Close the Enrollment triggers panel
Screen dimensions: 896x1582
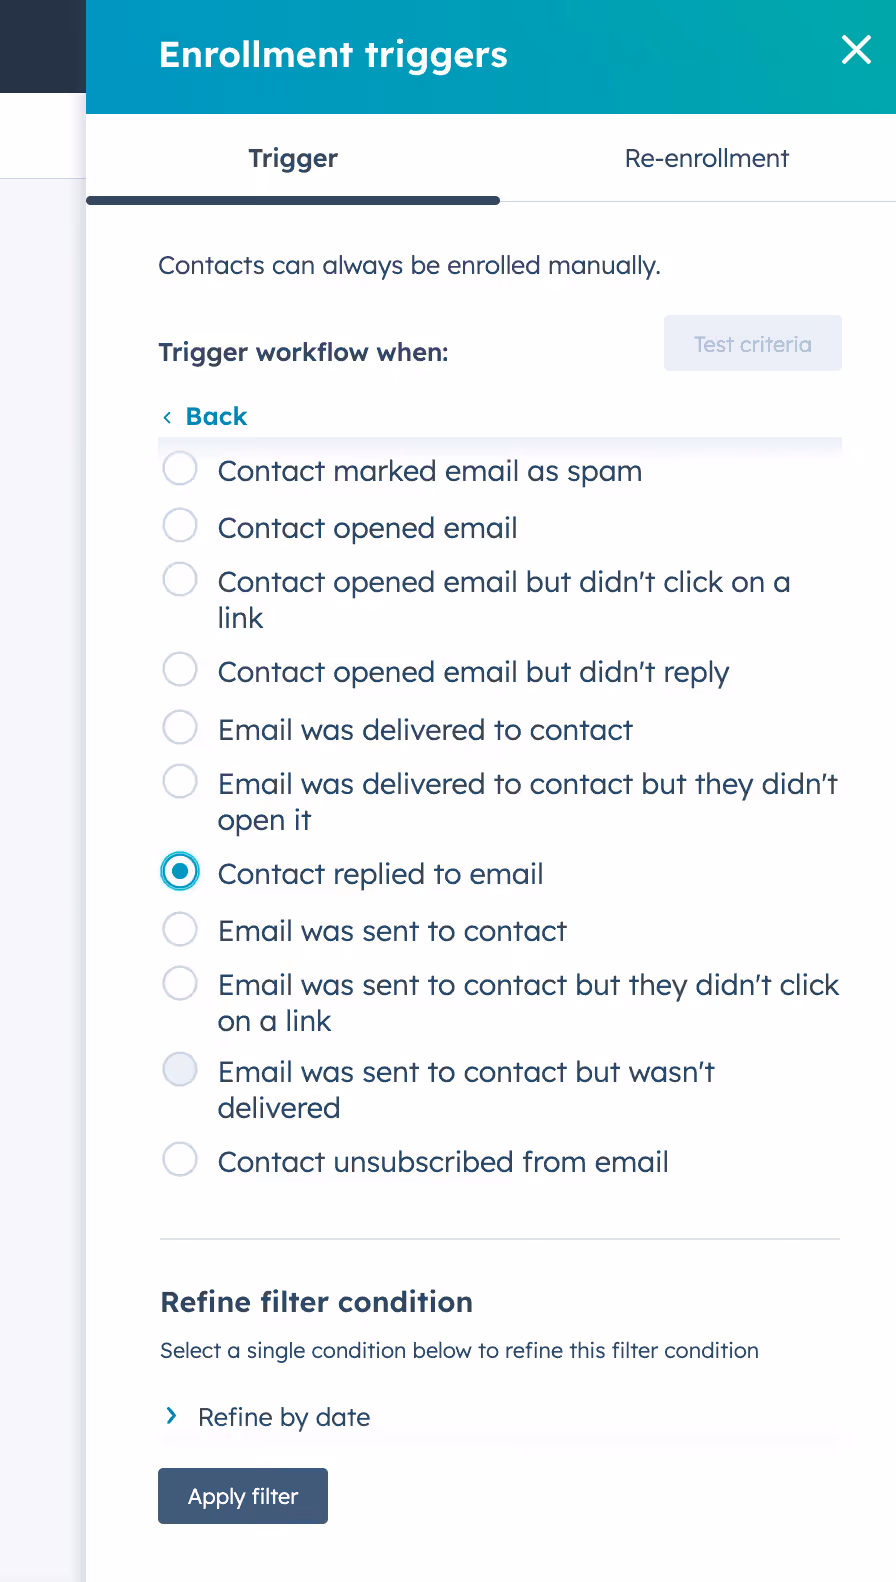[856, 49]
